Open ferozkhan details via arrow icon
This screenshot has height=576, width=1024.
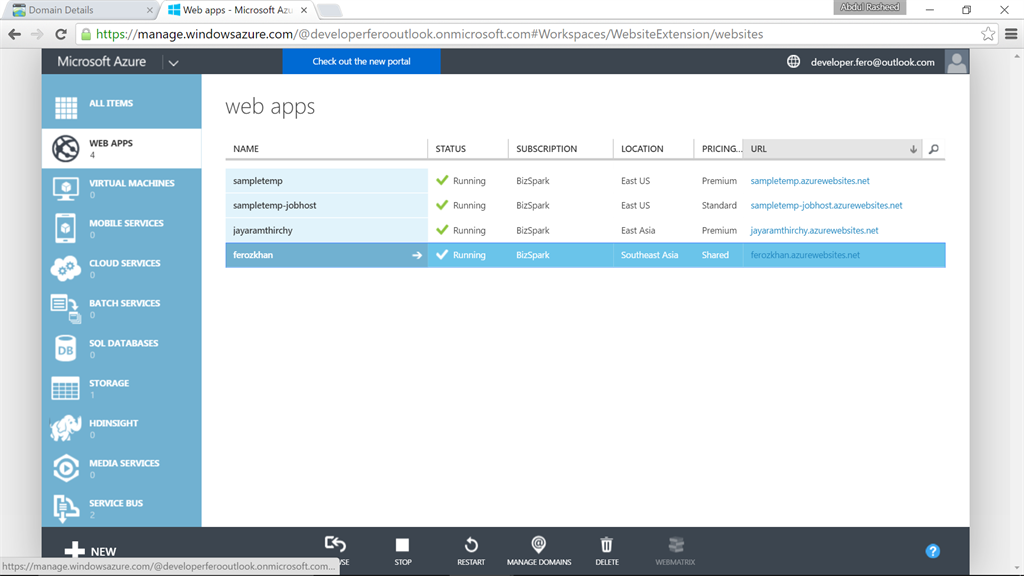(417, 255)
